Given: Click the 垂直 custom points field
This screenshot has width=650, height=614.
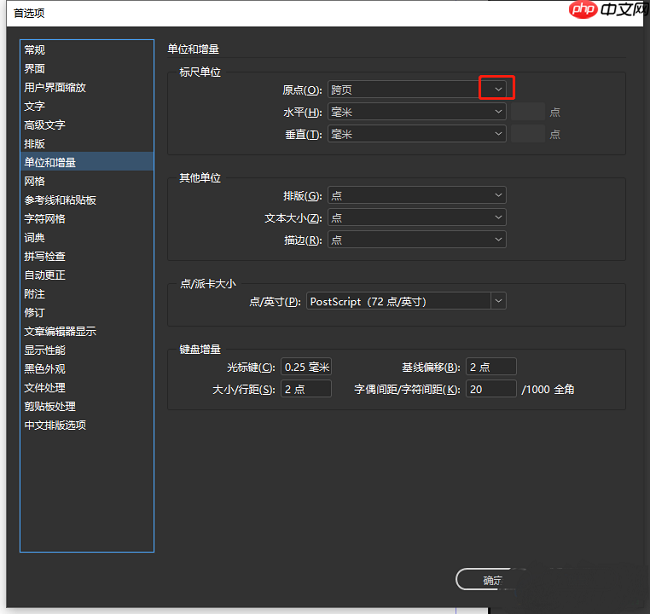Looking at the screenshot, I should pyautogui.click(x=528, y=133).
